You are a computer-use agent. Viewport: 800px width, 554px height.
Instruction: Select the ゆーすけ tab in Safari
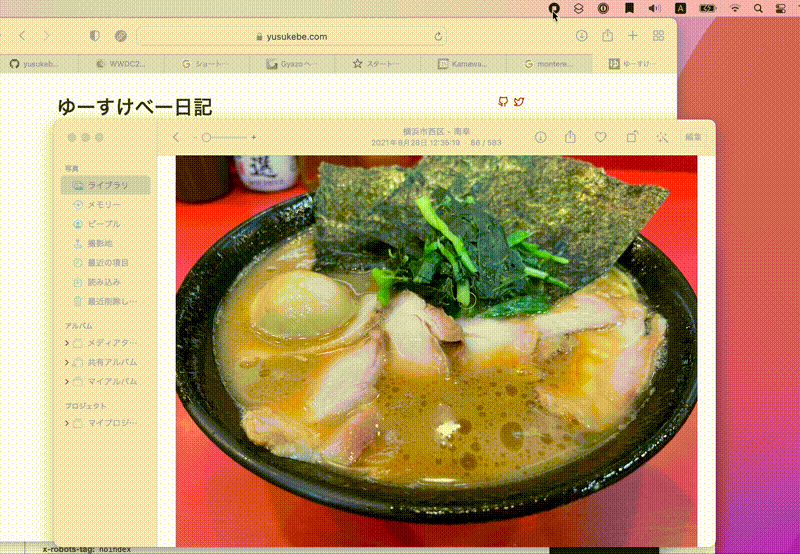point(635,64)
